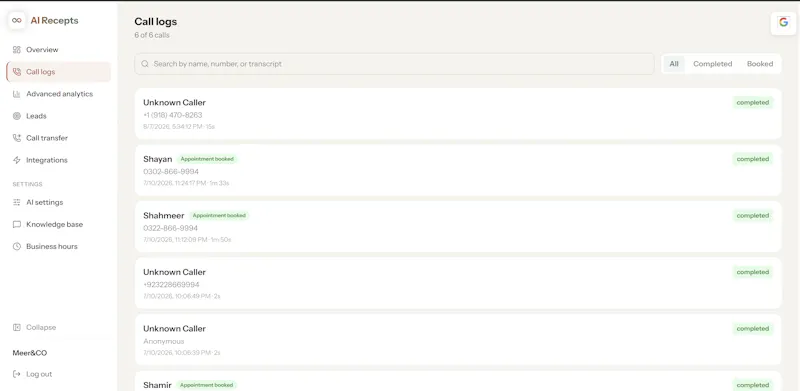
Task: Open AI settings
Action: pos(58,202)
